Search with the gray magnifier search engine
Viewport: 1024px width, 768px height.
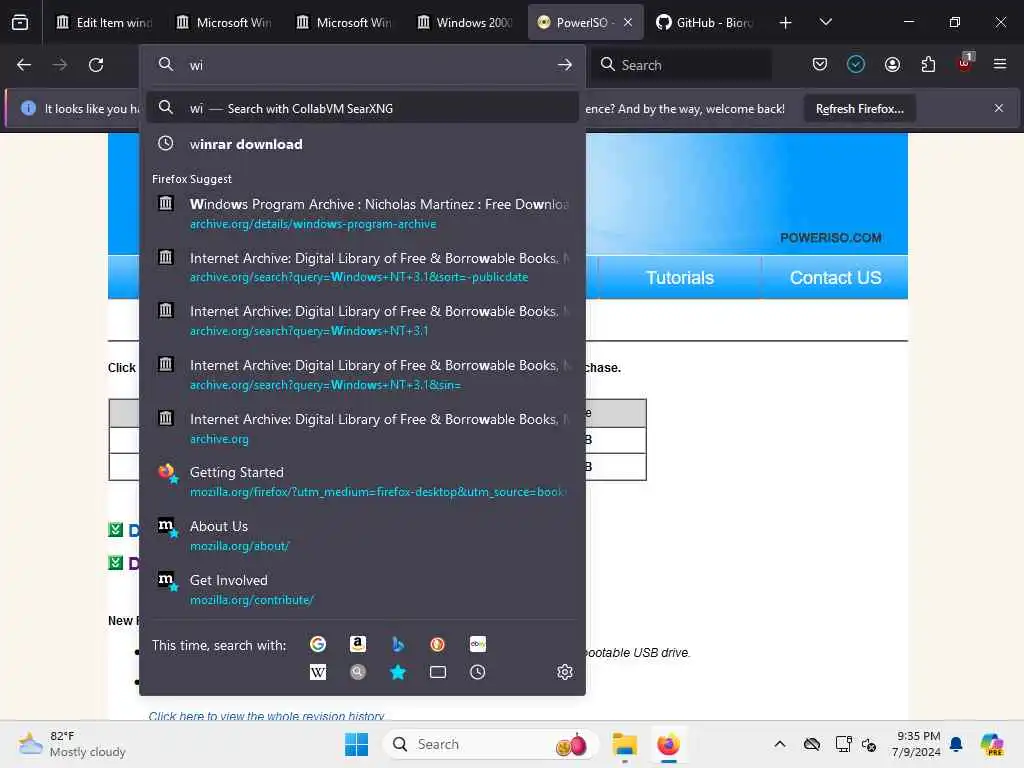point(358,672)
